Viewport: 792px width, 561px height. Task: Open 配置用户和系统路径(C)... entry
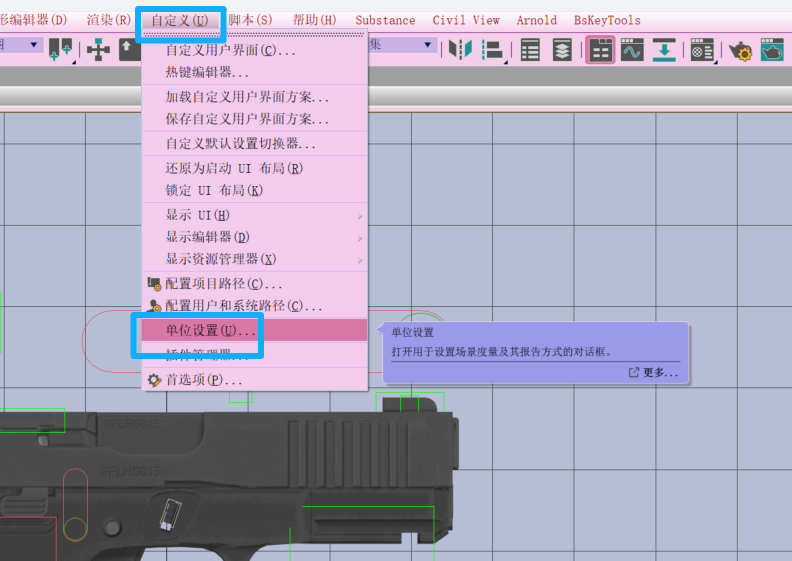pos(255,305)
